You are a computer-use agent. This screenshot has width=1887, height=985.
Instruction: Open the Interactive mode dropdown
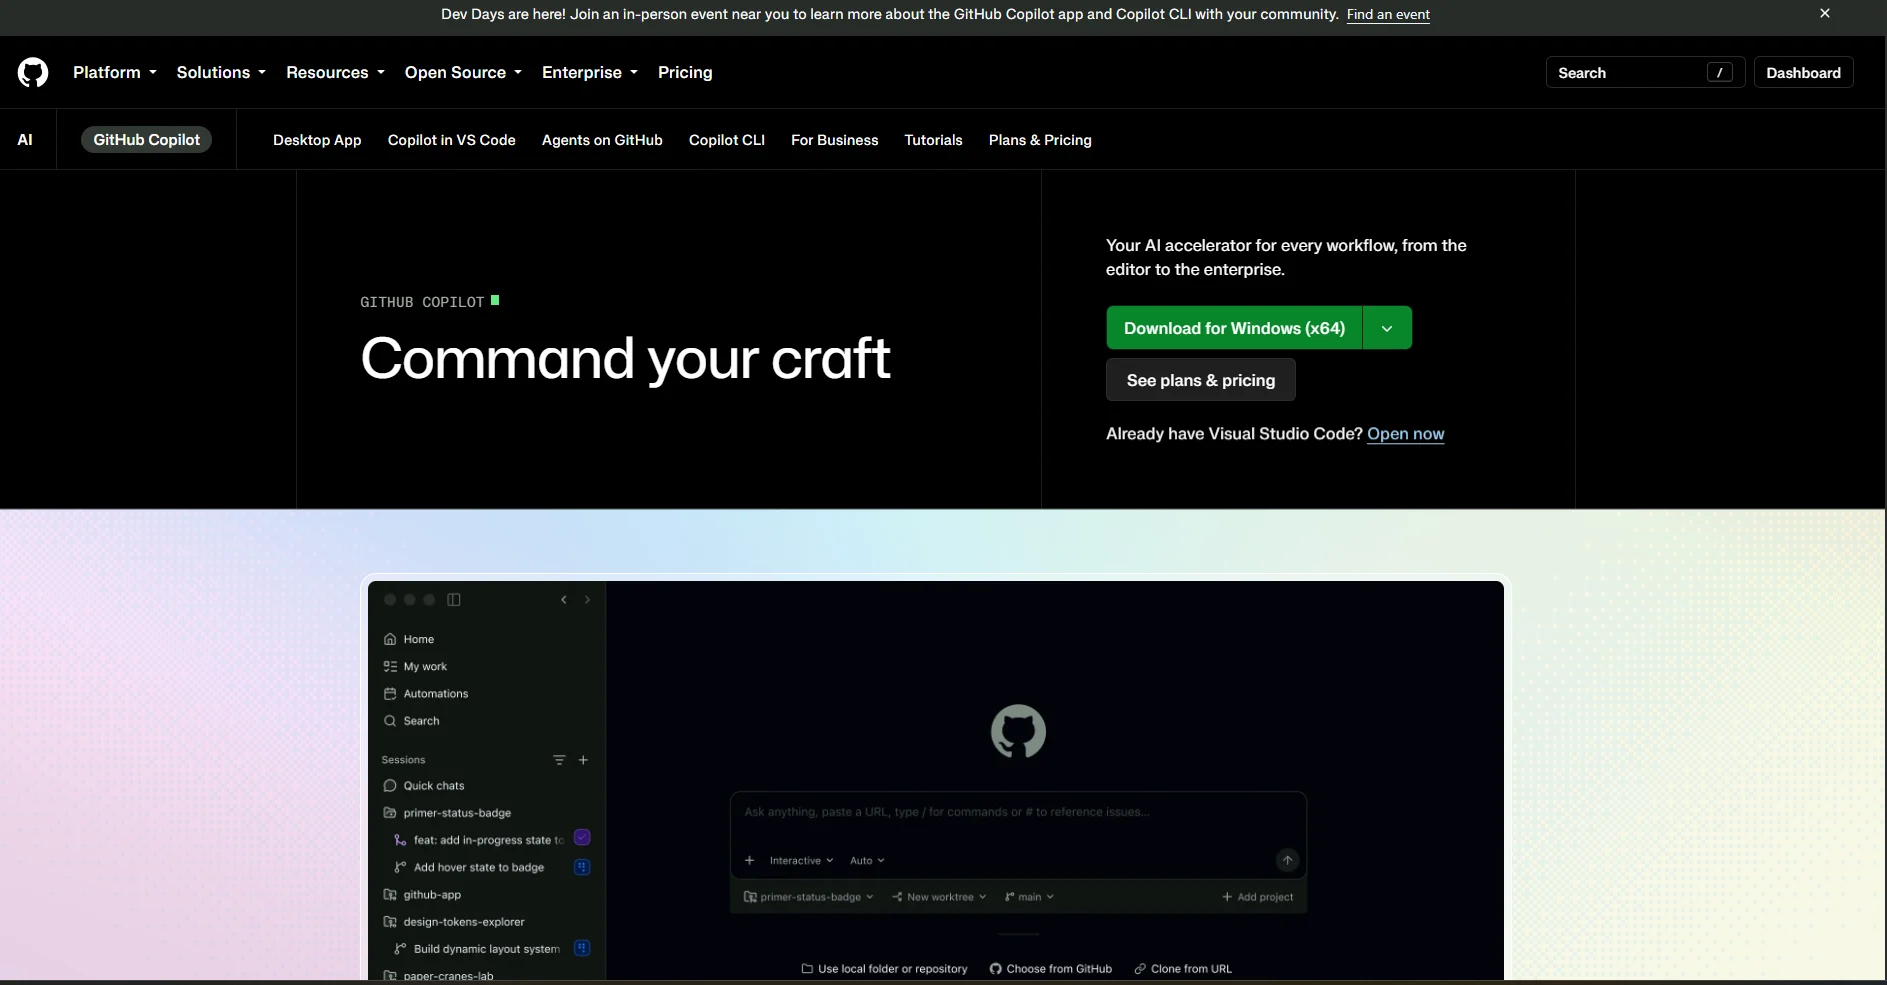[801, 860]
